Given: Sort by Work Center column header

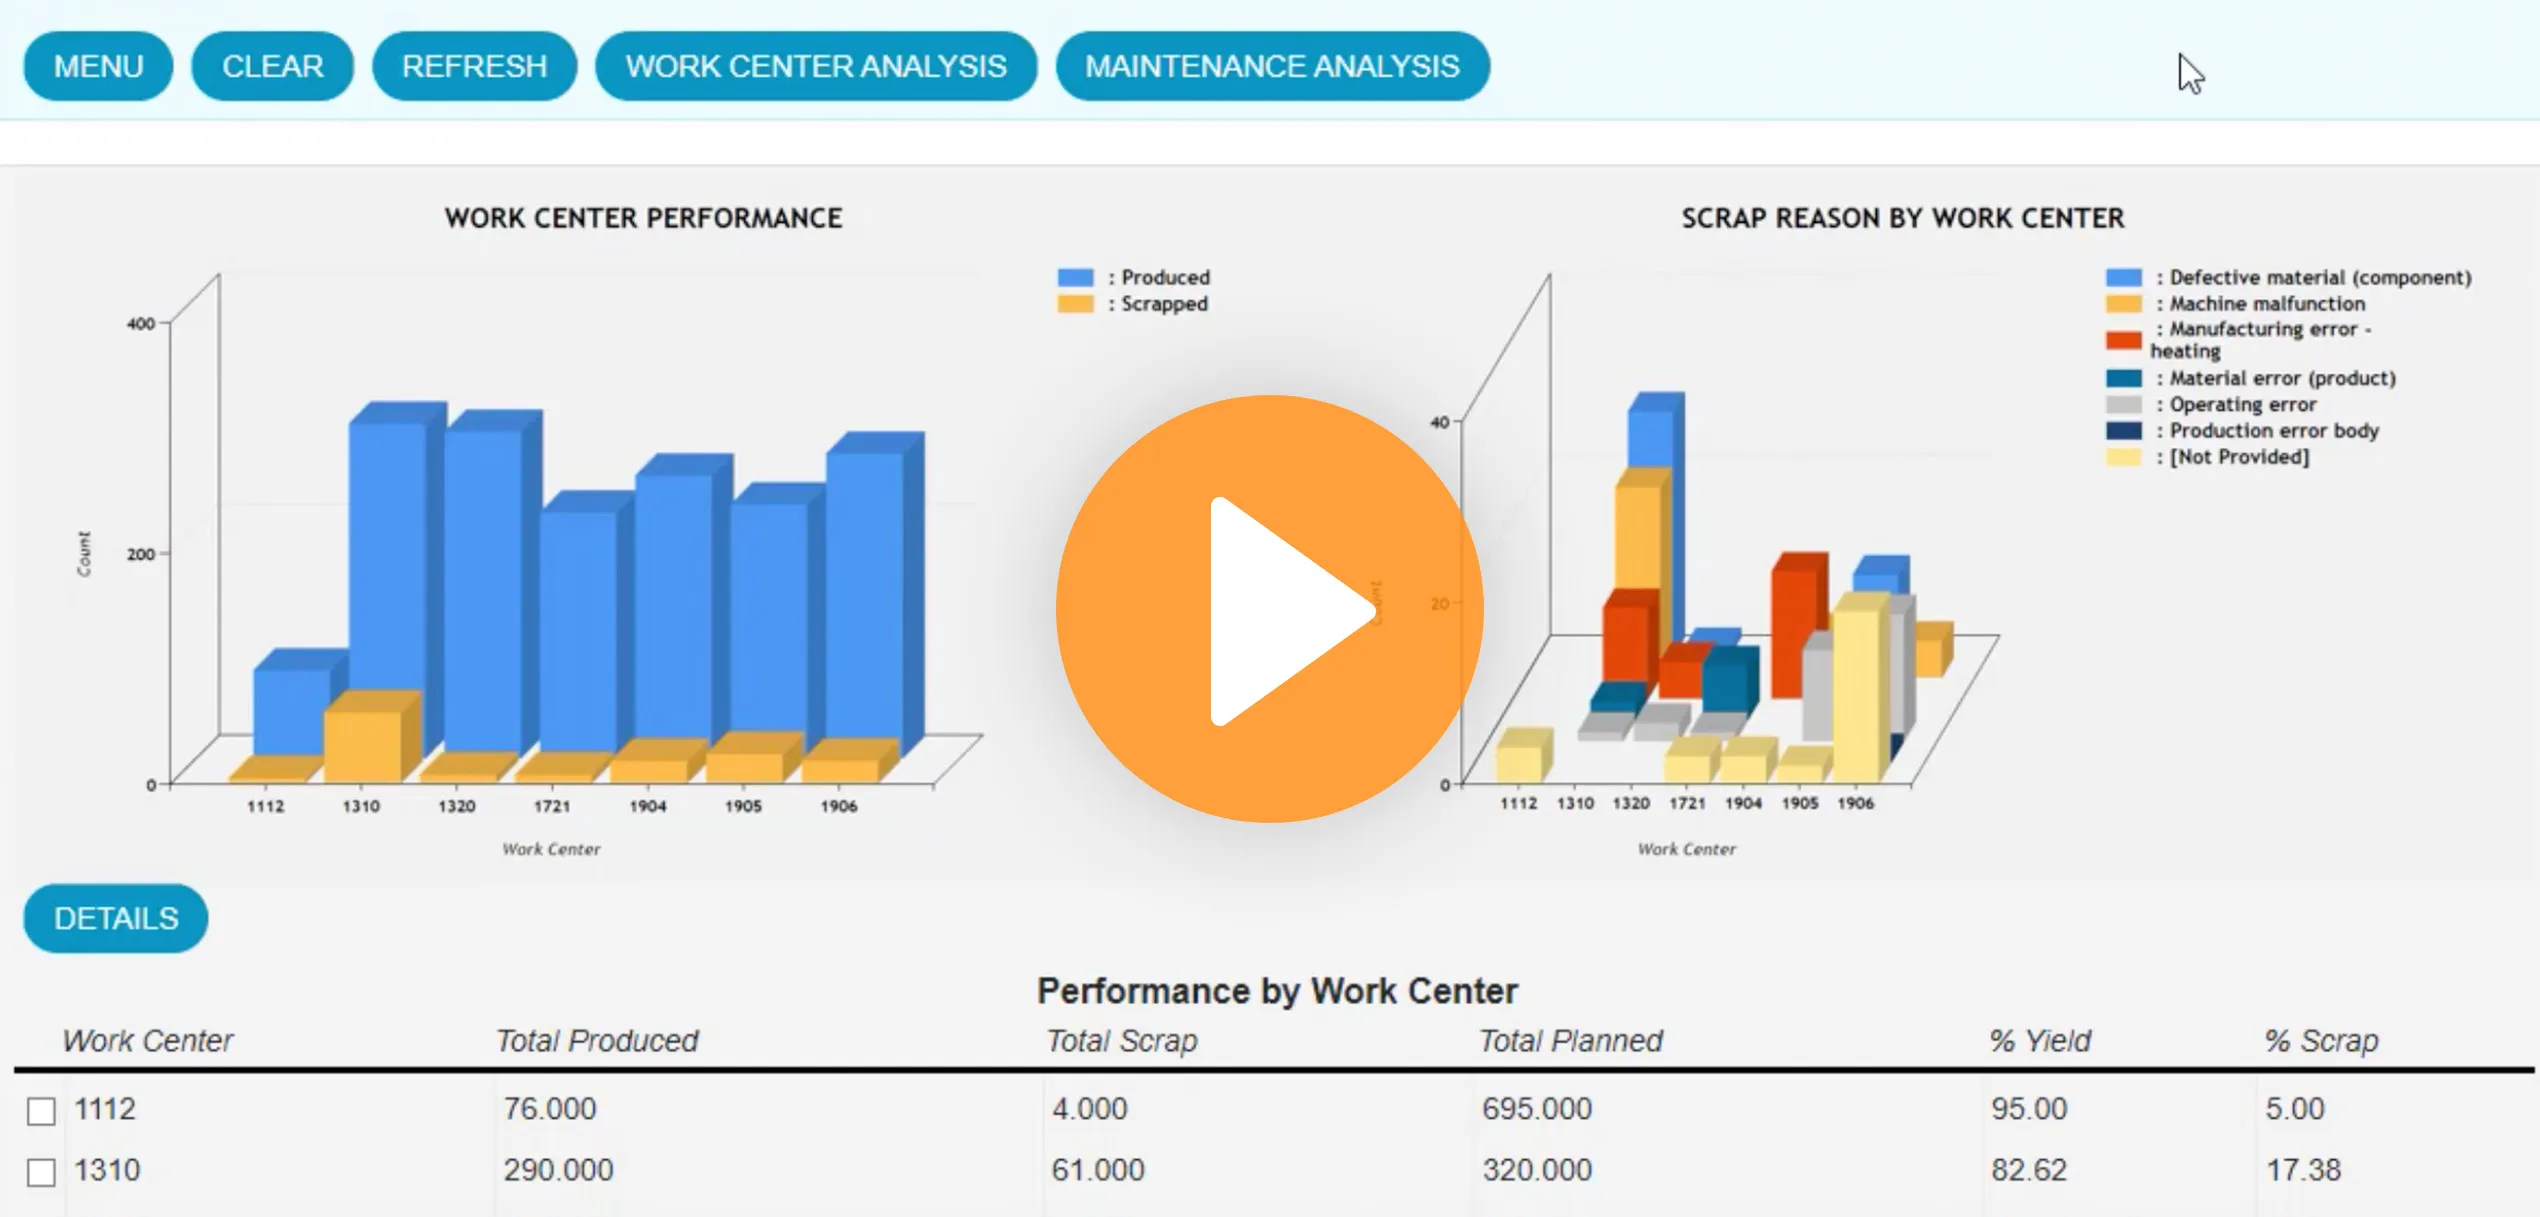Looking at the screenshot, I should coord(147,1040).
